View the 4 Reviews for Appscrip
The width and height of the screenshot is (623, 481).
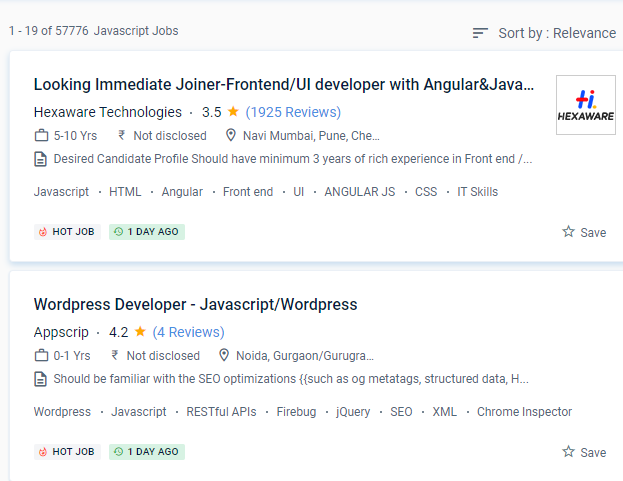coord(188,332)
